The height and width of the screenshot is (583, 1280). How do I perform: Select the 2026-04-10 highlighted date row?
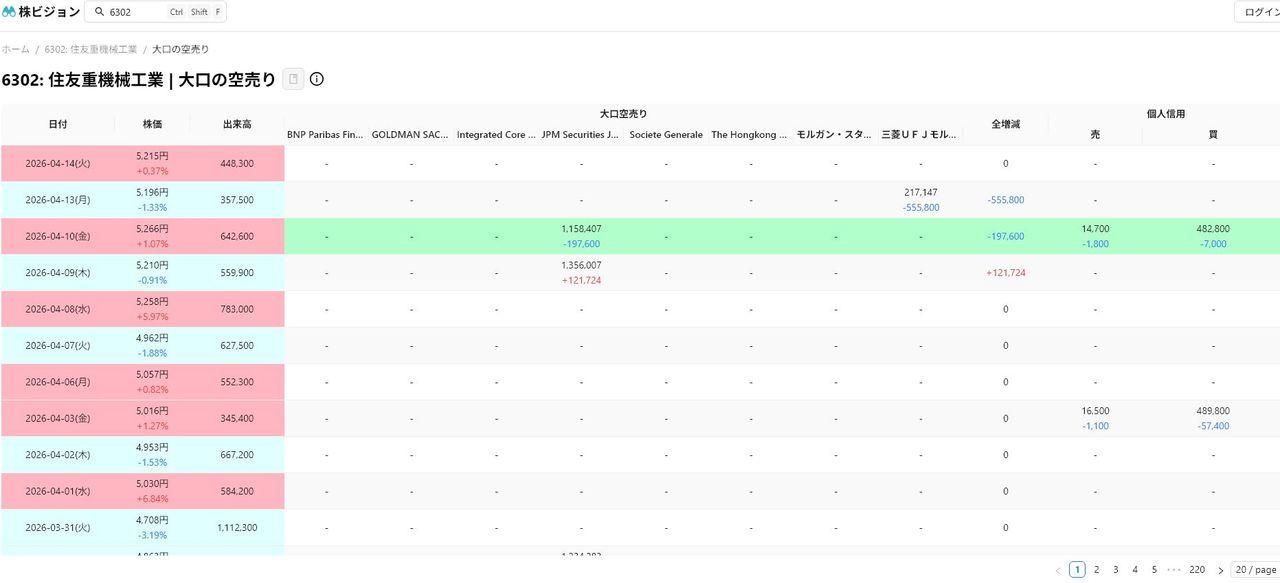pyautogui.click(x=57, y=237)
